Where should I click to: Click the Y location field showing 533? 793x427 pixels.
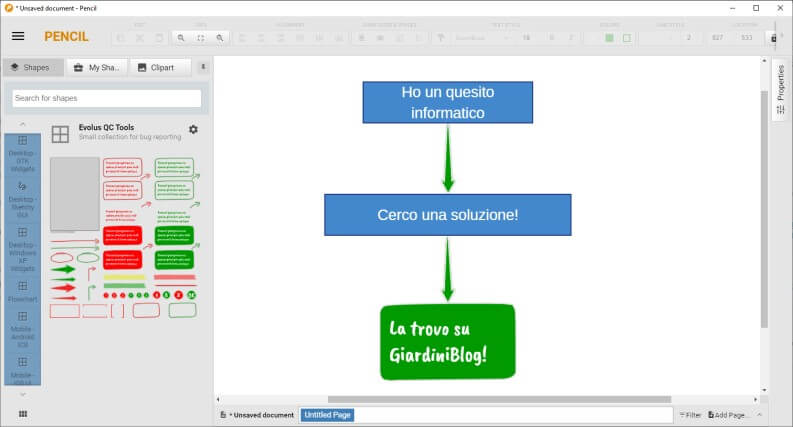click(746, 38)
